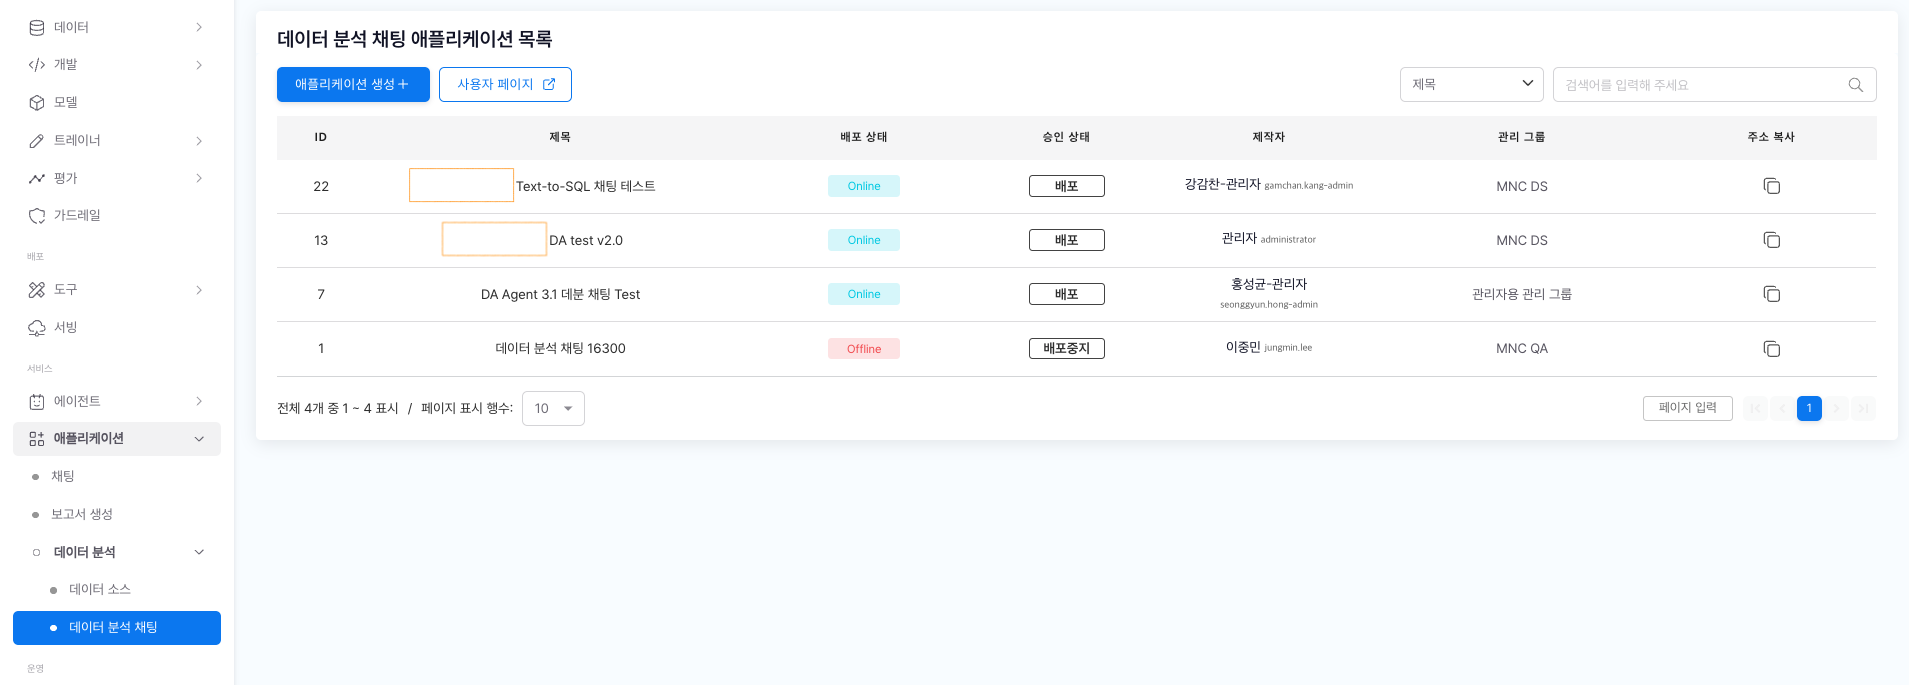Image resolution: width=1909 pixels, height=685 pixels.
Task: Focus the search keyword input field
Action: pos(1700,85)
